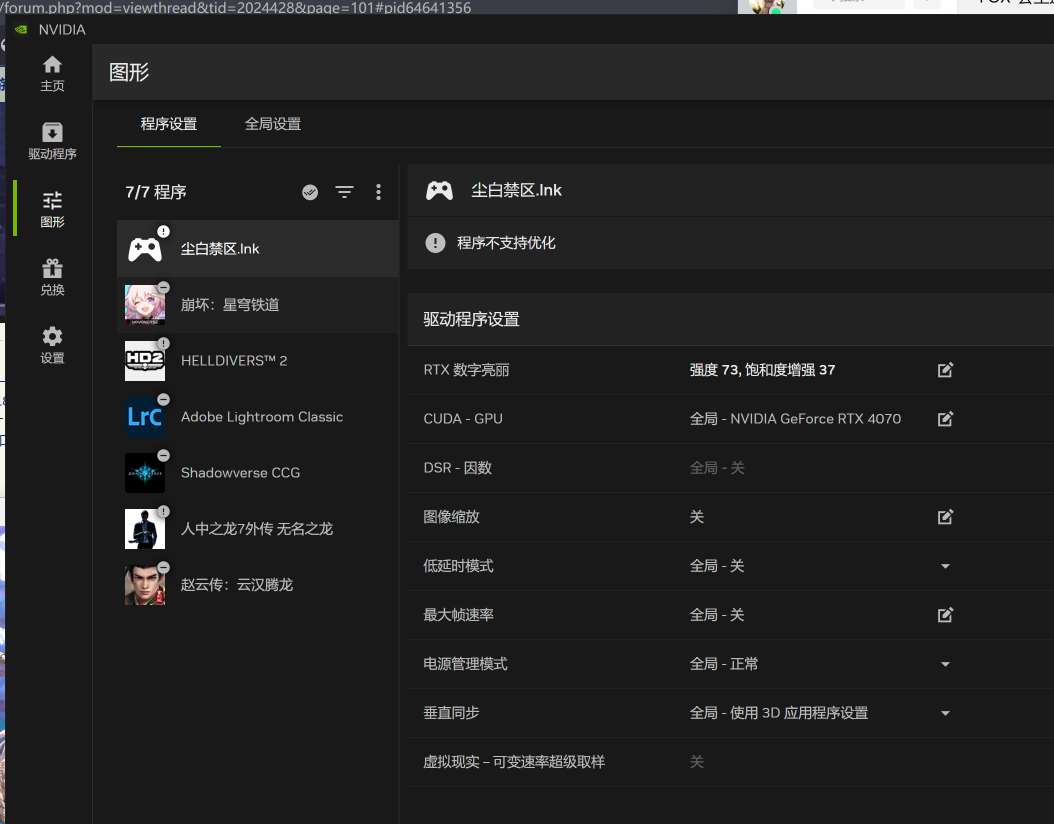The width and height of the screenshot is (1054, 824).
Task: Expand the 低延时模式 dropdown
Action: click(945, 566)
